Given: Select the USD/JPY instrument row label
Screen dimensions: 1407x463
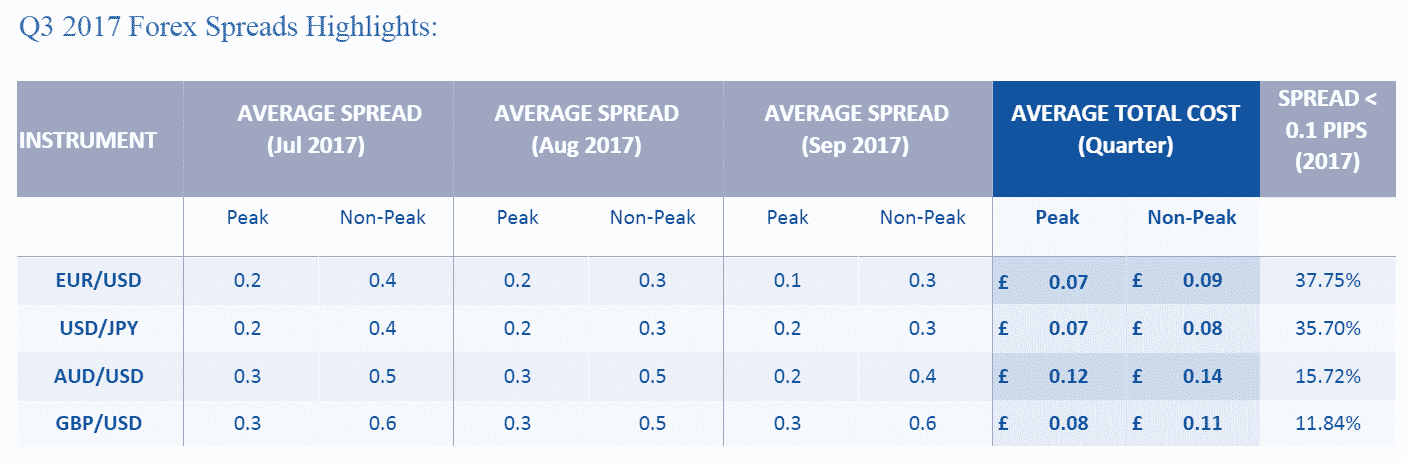Looking at the screenshot, I should (x=99, y=329).
